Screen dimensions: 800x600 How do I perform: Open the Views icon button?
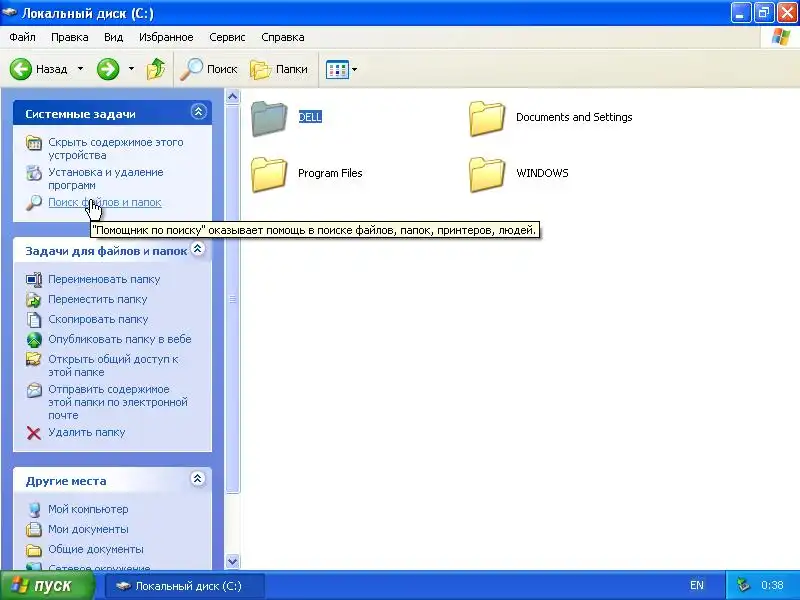pyautogui.click(x=337, y=69)
